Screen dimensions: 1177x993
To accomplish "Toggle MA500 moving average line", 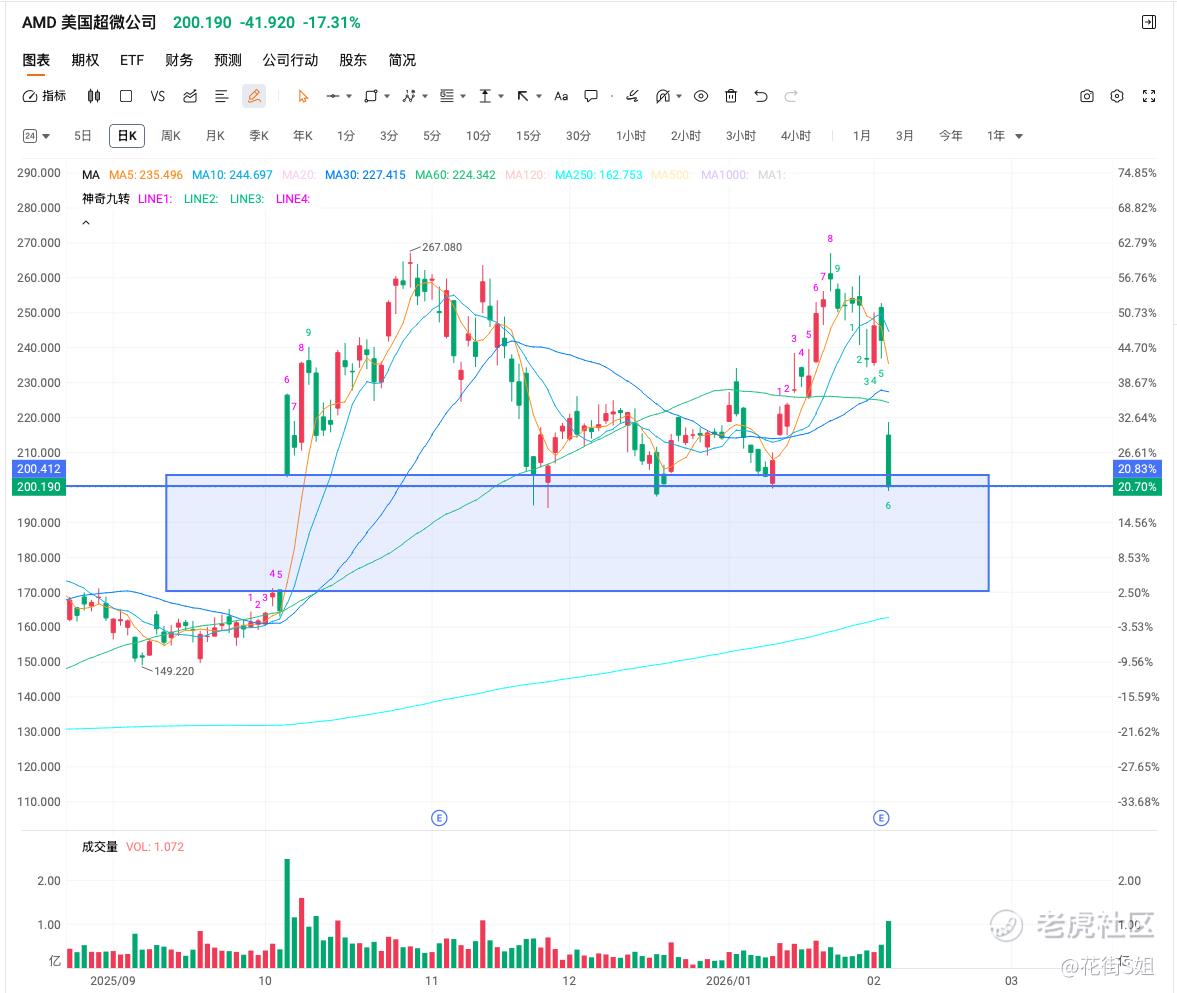I will click(670, 175).
